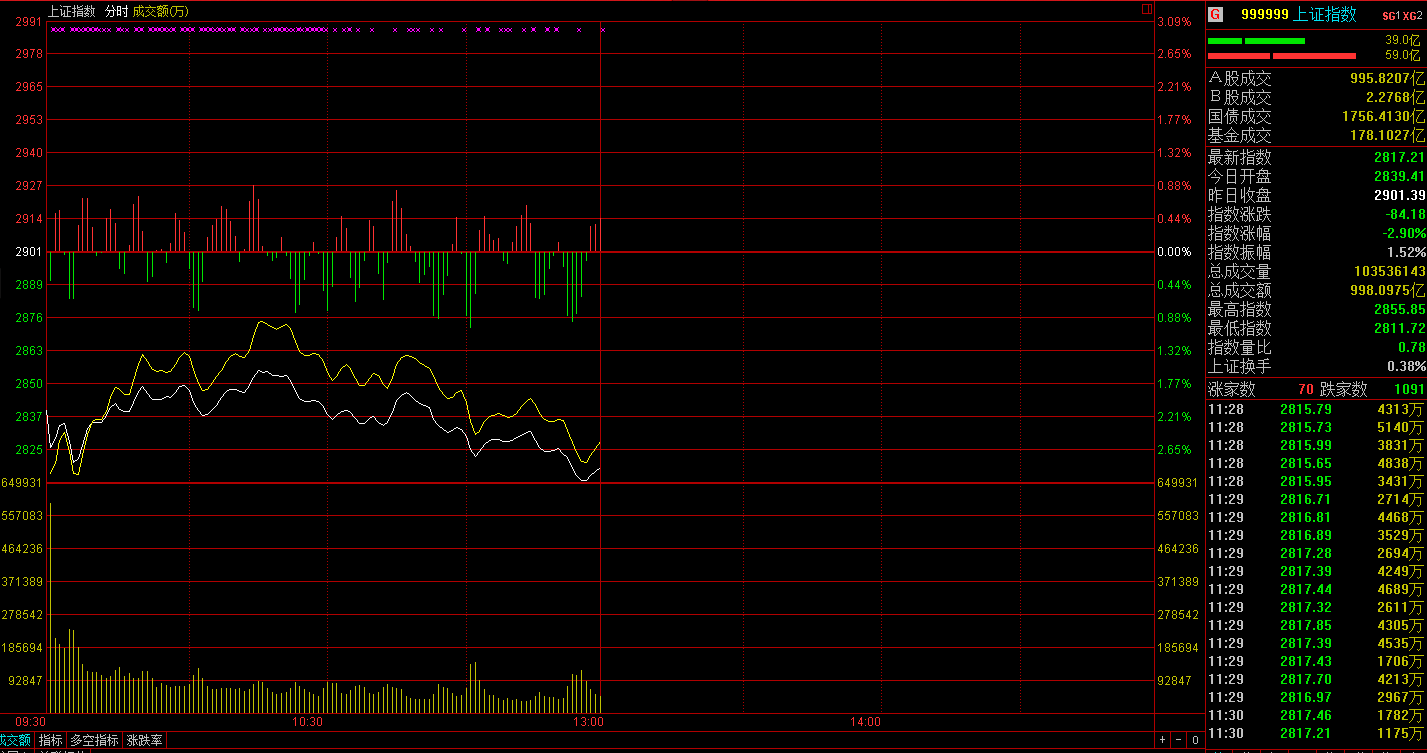Select the 最低指数 value 2811.72
The height and width of the screenshot is (753, 1427).
coord(1399,328)
